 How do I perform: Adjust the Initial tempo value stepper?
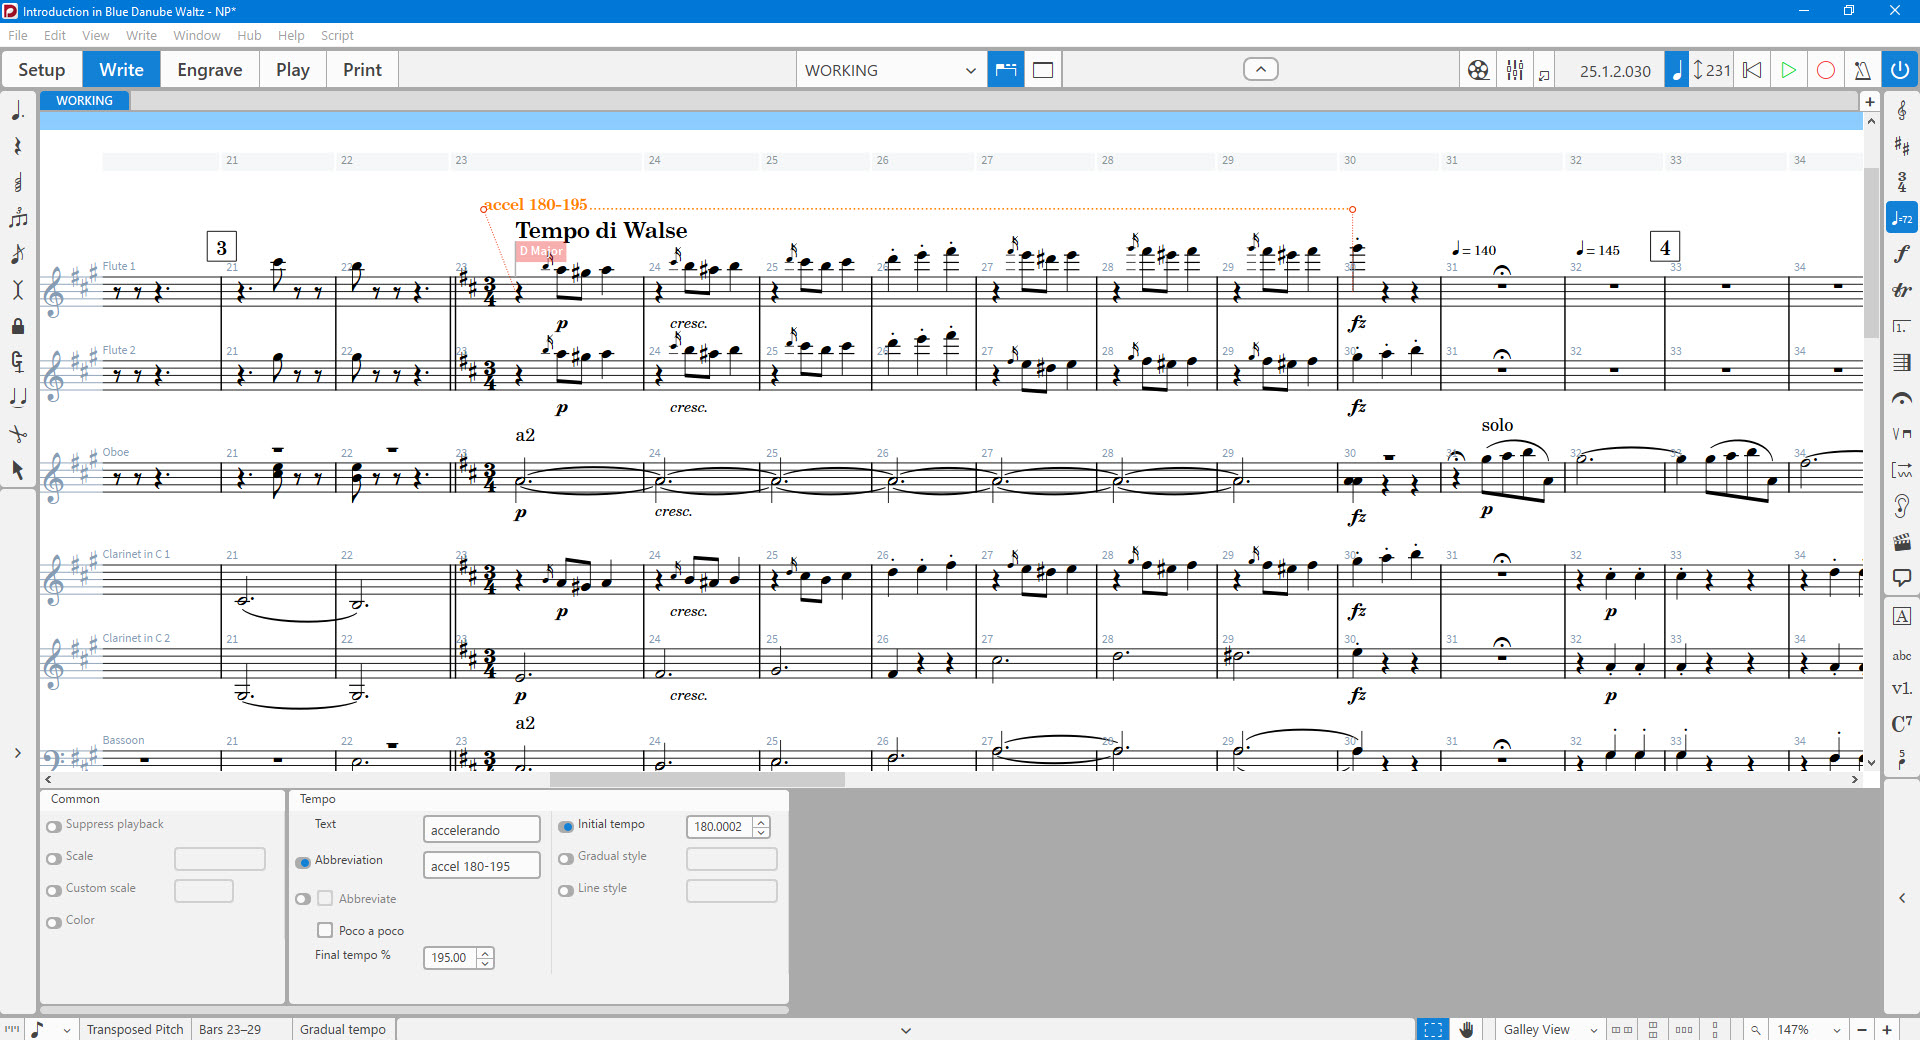point(762,827)
